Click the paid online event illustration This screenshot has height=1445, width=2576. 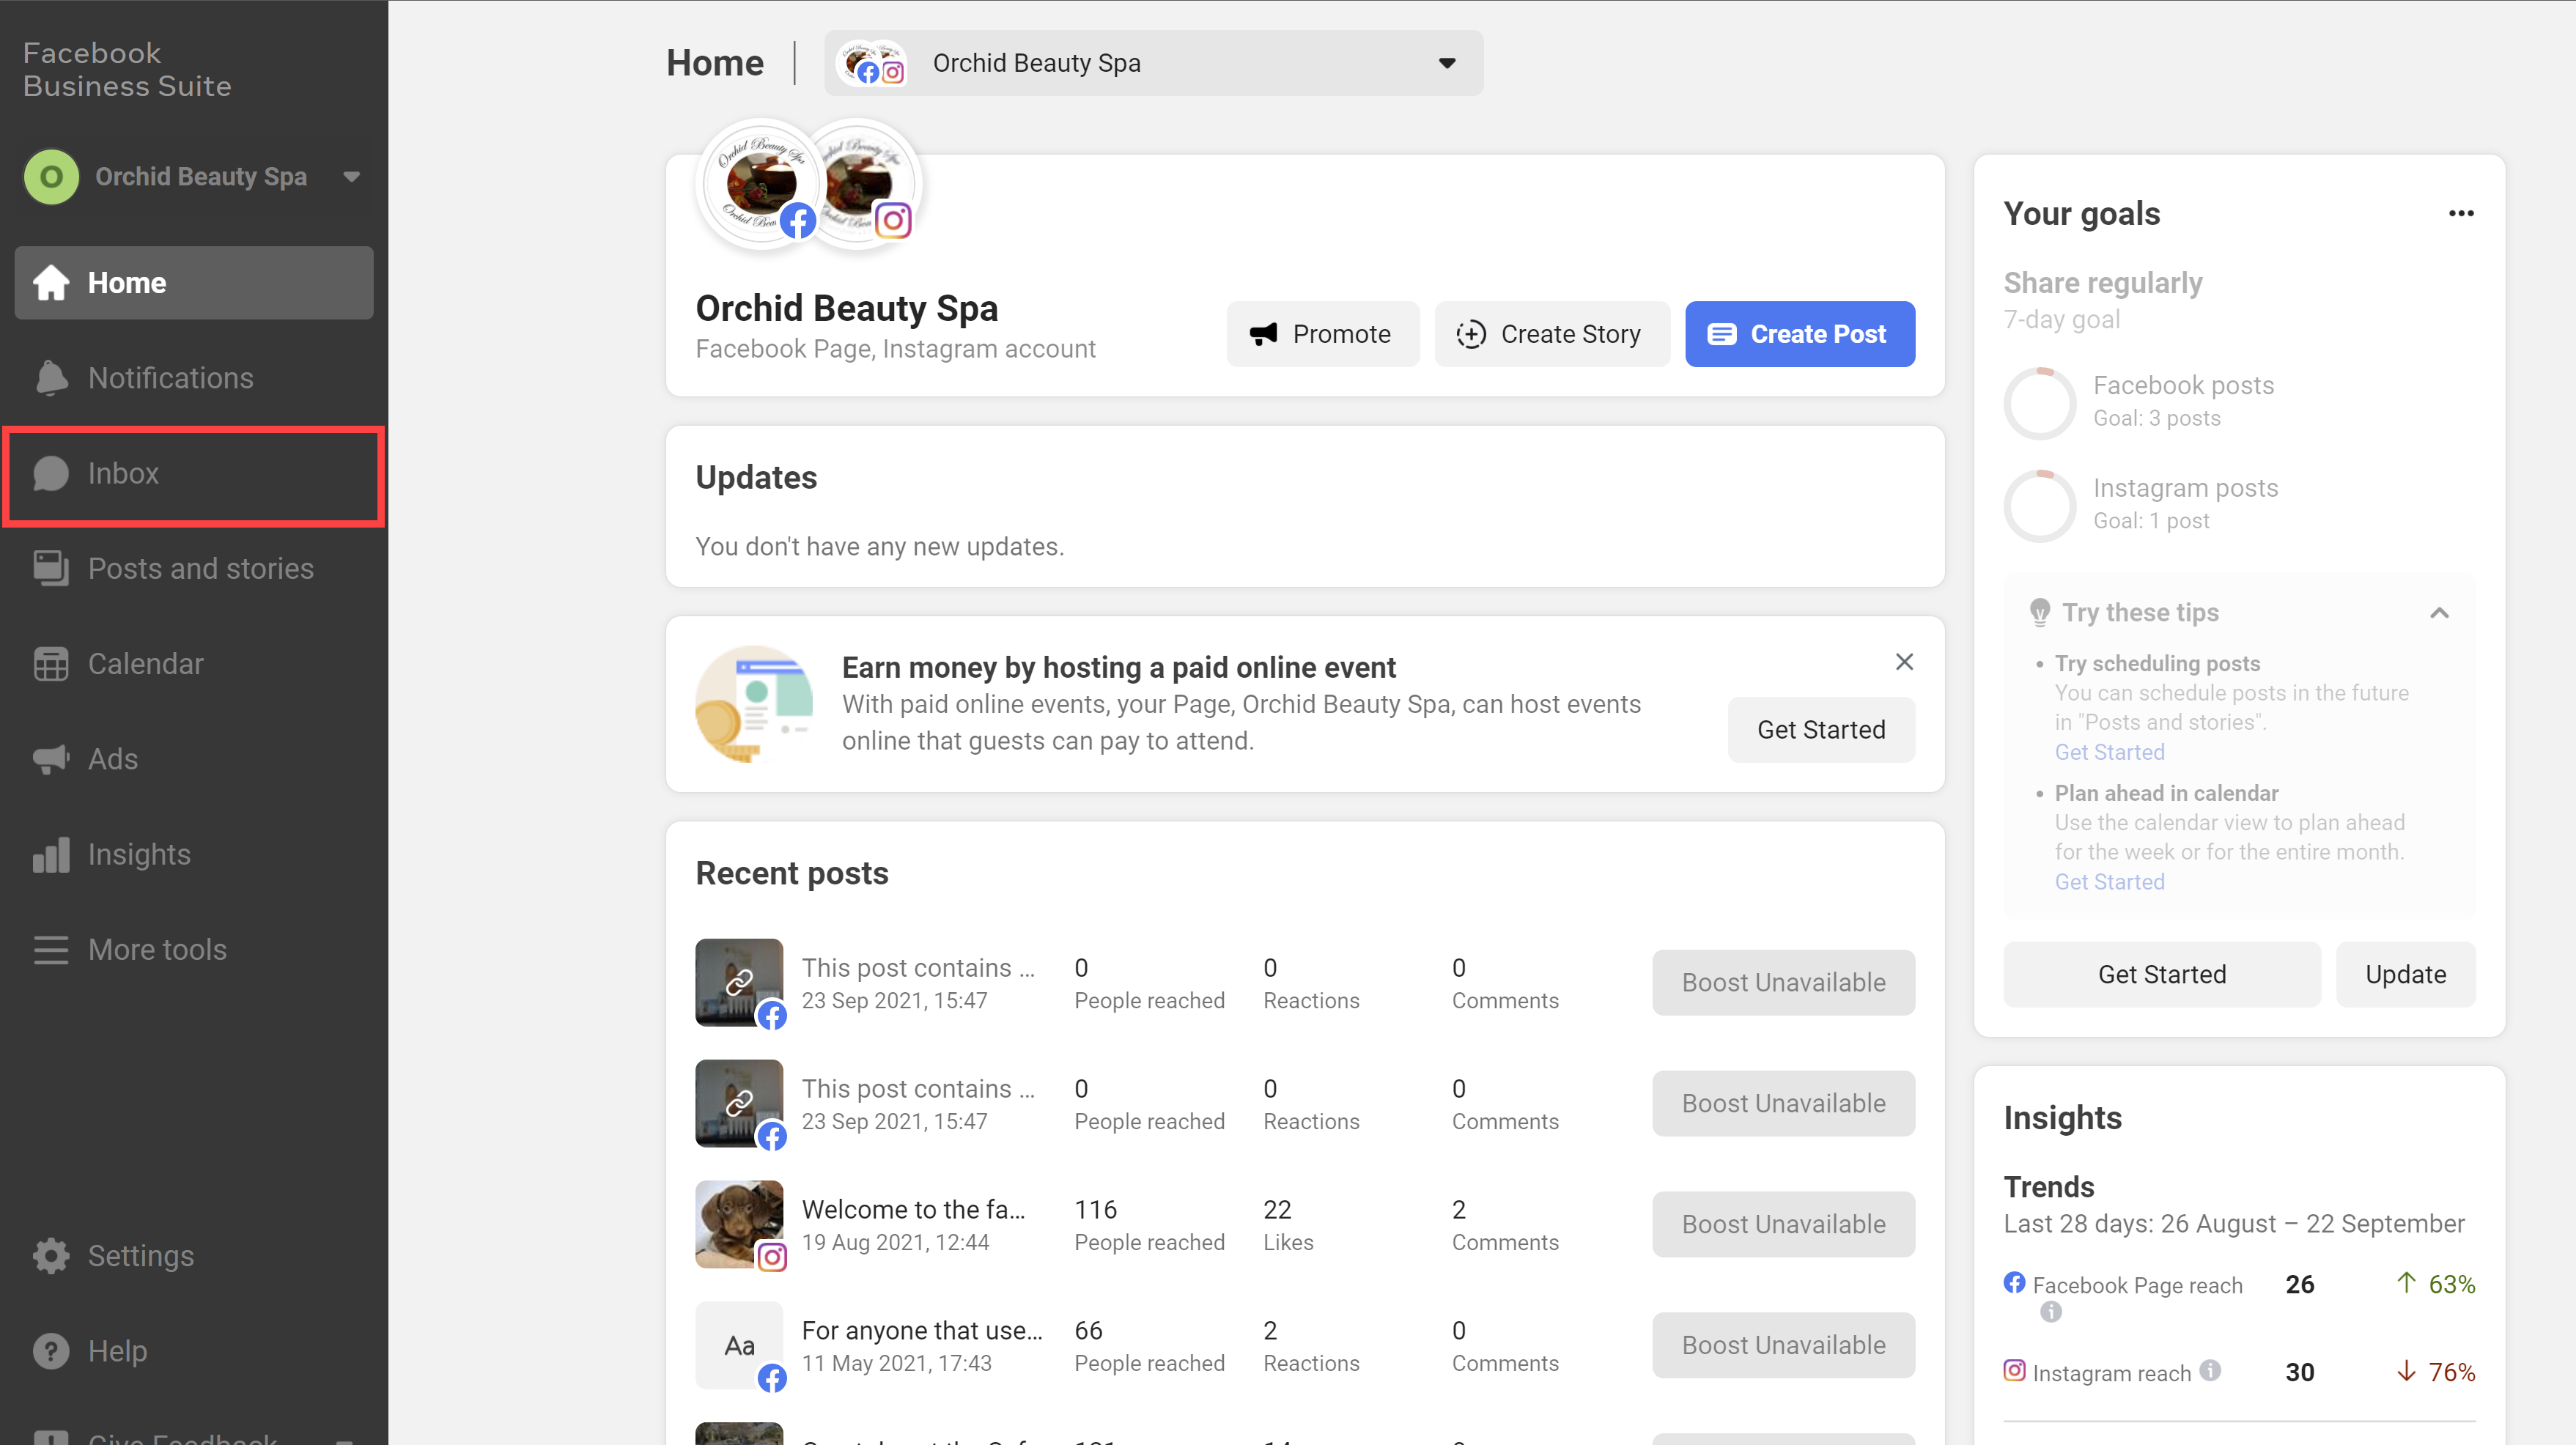click(x=755, y=704)
